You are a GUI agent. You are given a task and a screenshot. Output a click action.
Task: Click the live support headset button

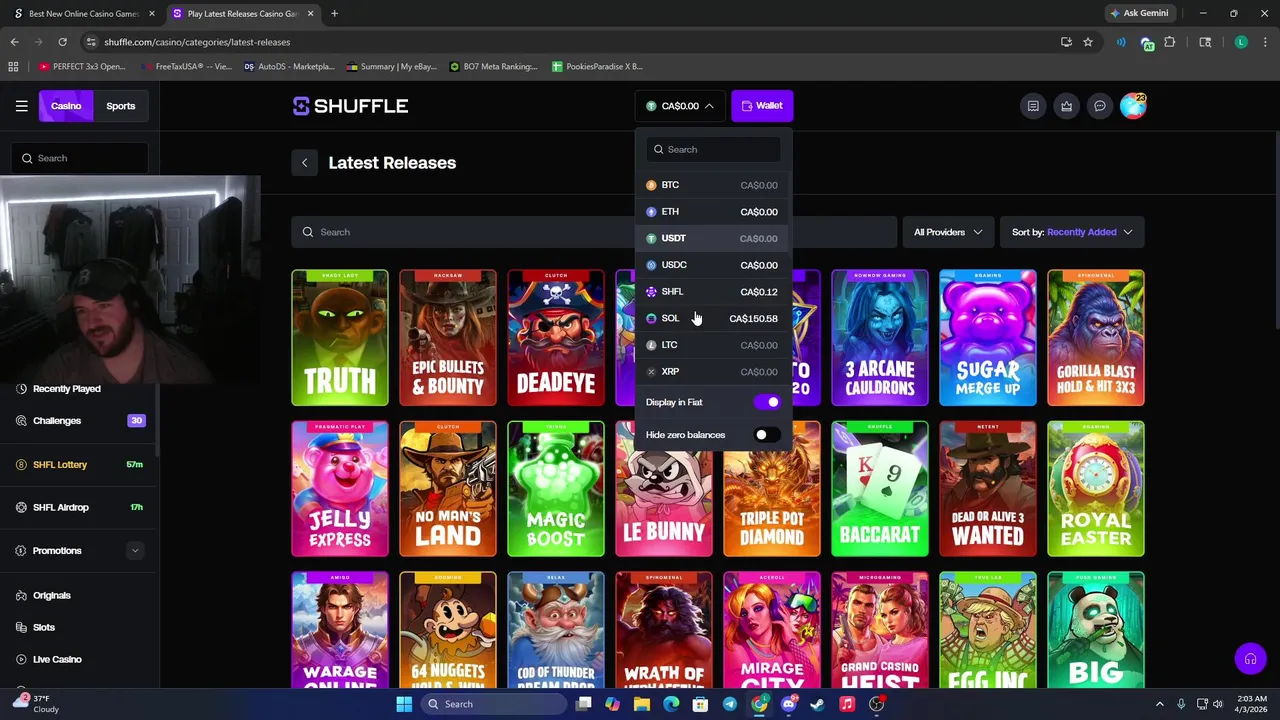tap(1250, 659)
